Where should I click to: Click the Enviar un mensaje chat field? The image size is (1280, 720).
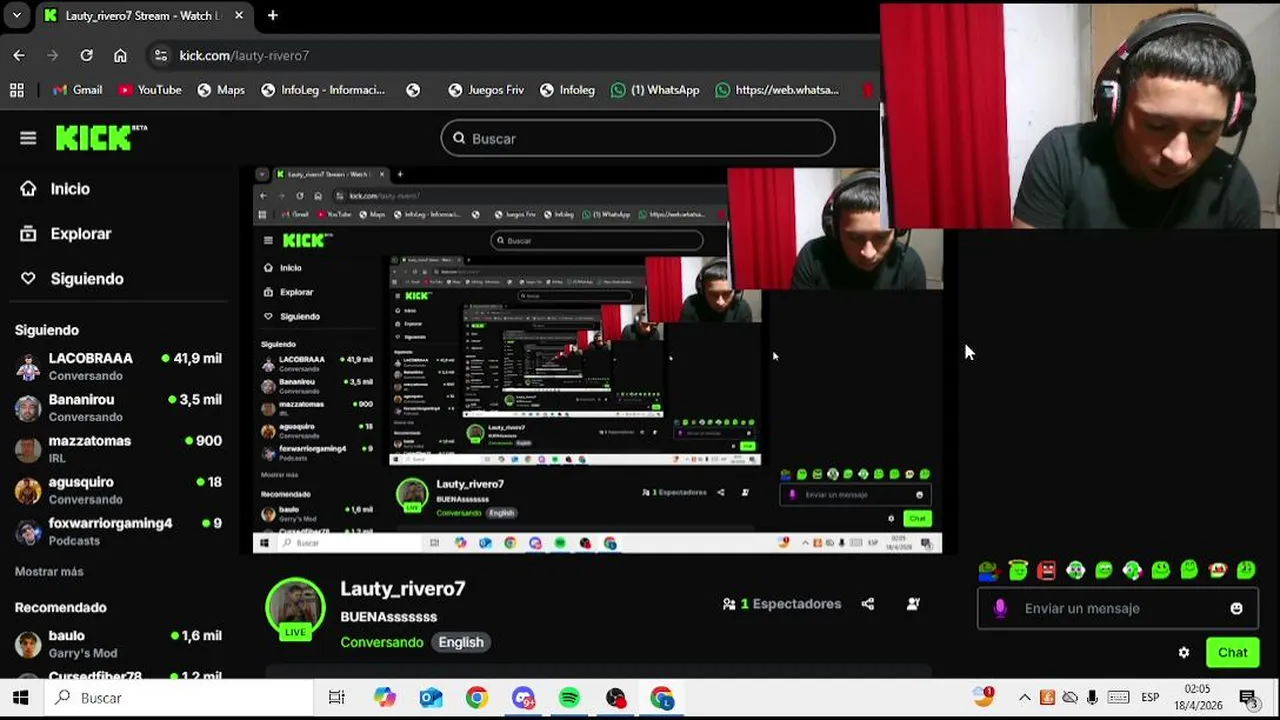[x=1118, y=608]
